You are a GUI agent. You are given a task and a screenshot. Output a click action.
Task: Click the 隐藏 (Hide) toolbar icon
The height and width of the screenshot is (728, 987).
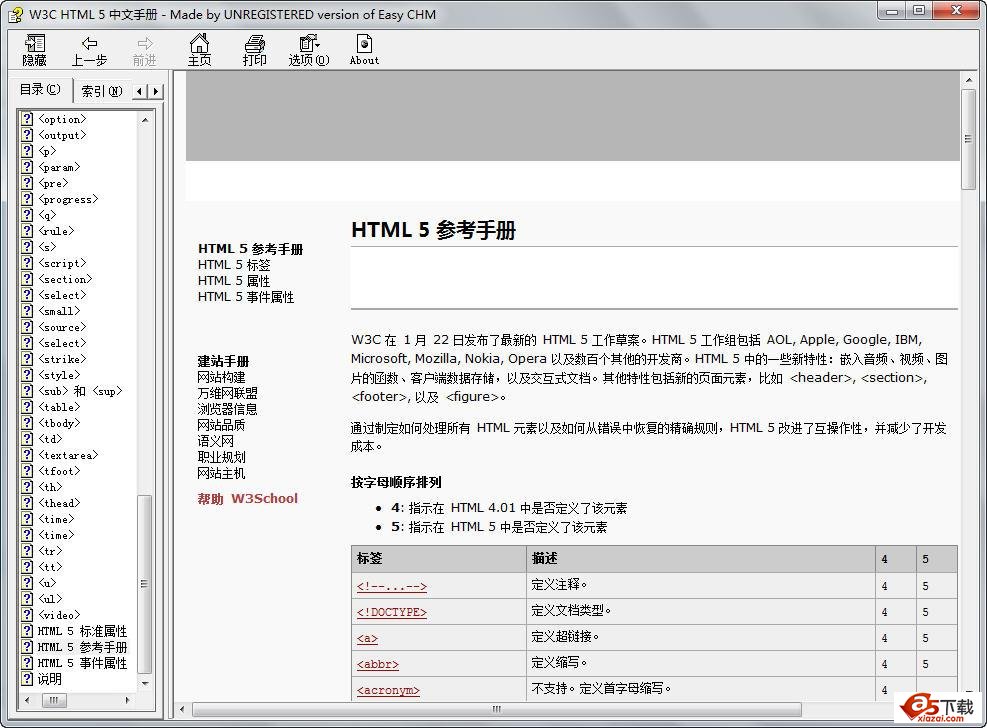click(x=35, y=50)
